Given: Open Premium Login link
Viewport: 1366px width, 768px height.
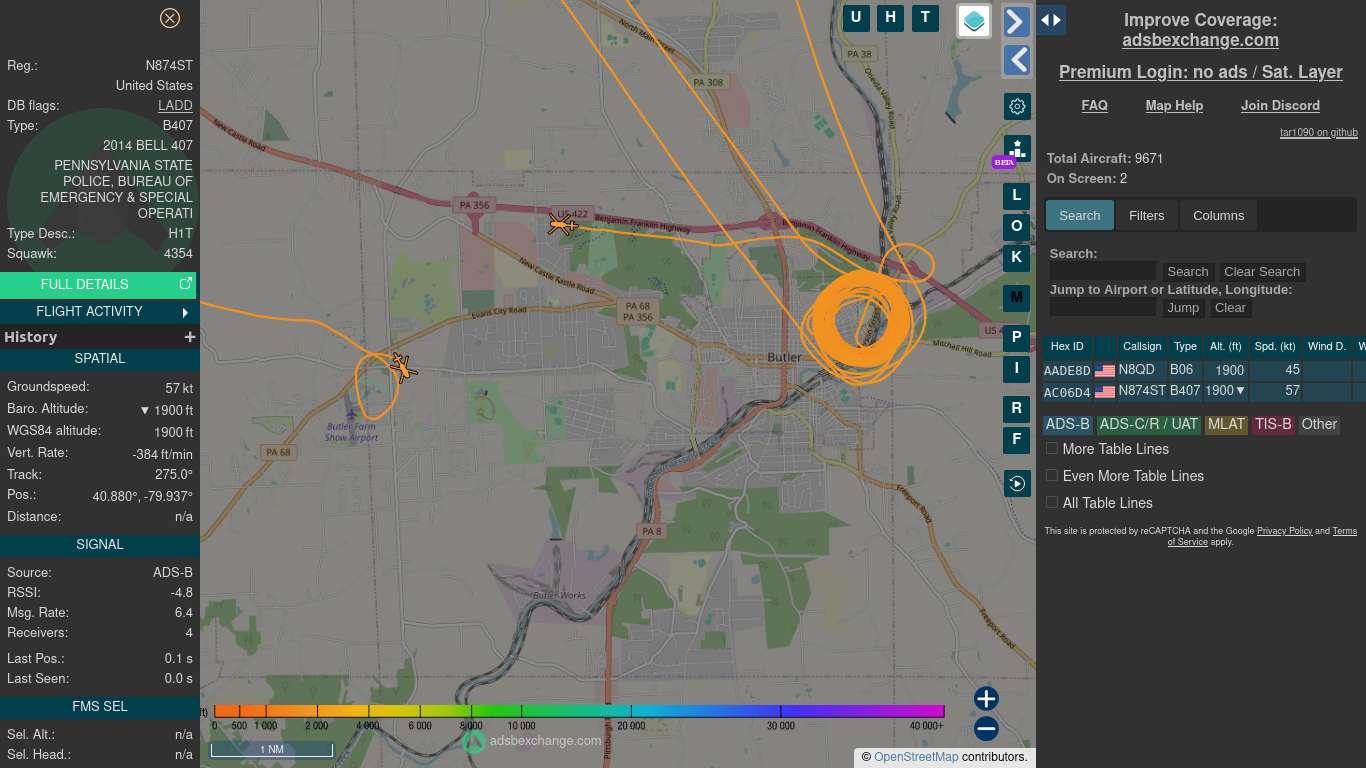Looking at the screenshot, I should (x=1200, y=72).
